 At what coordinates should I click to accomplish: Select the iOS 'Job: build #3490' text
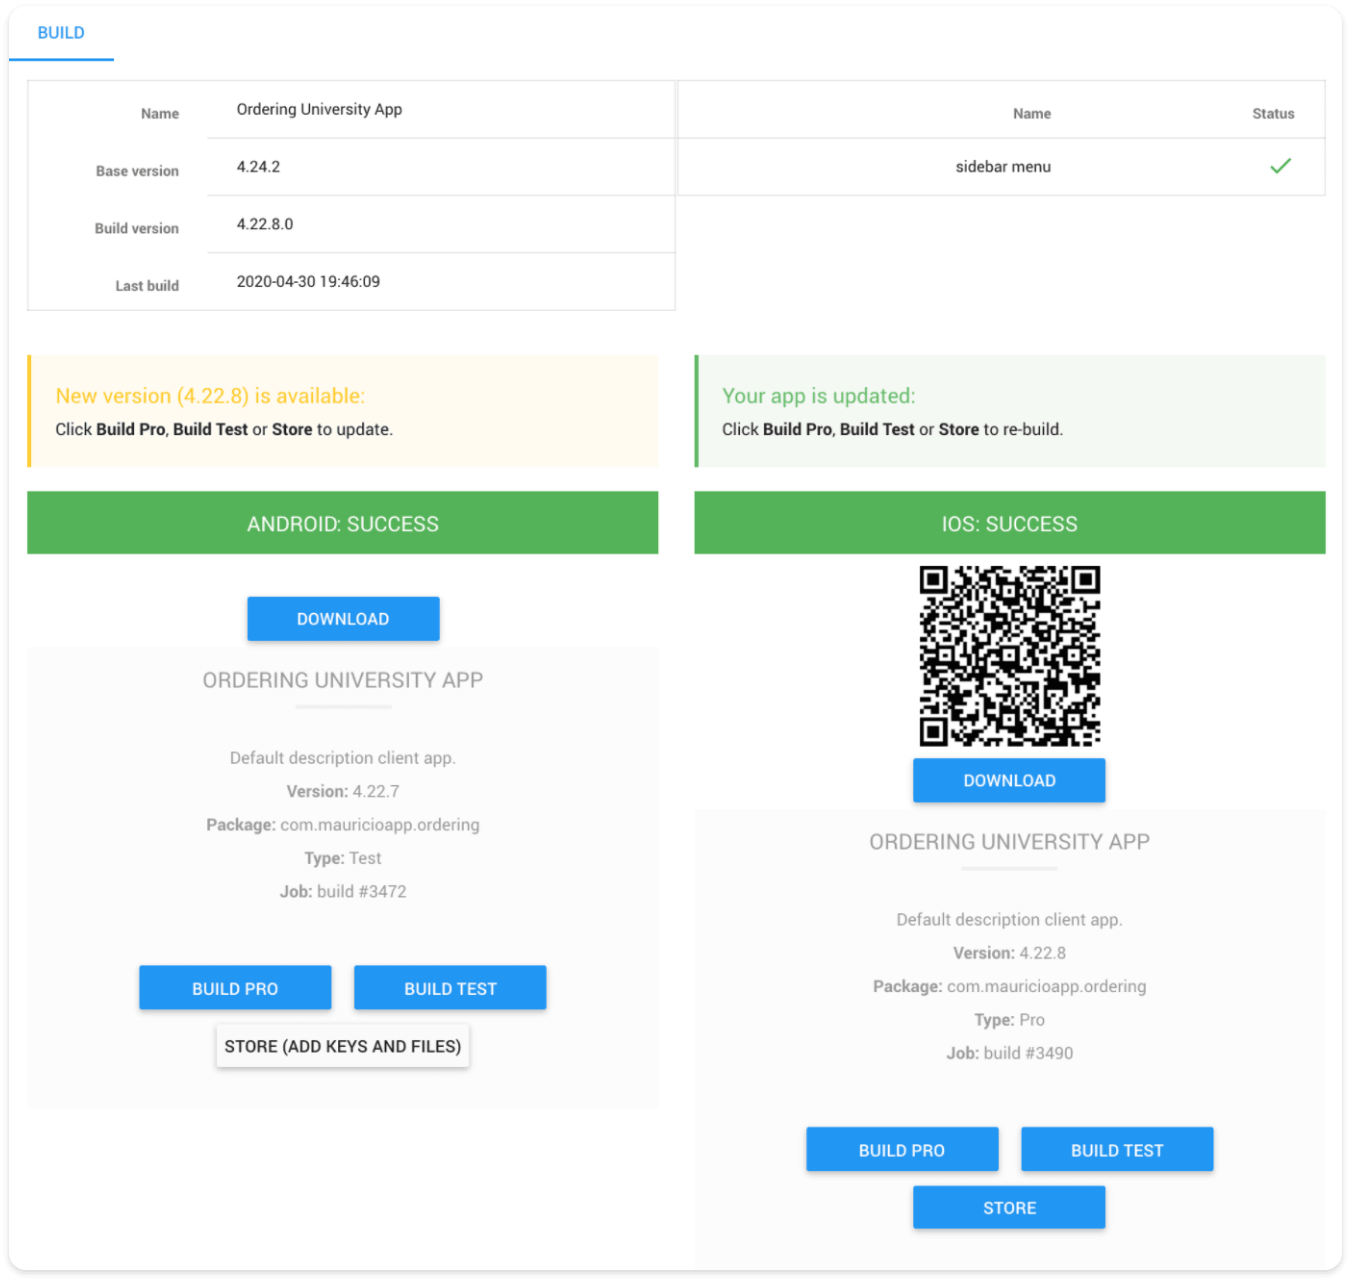(1009, 1053)
